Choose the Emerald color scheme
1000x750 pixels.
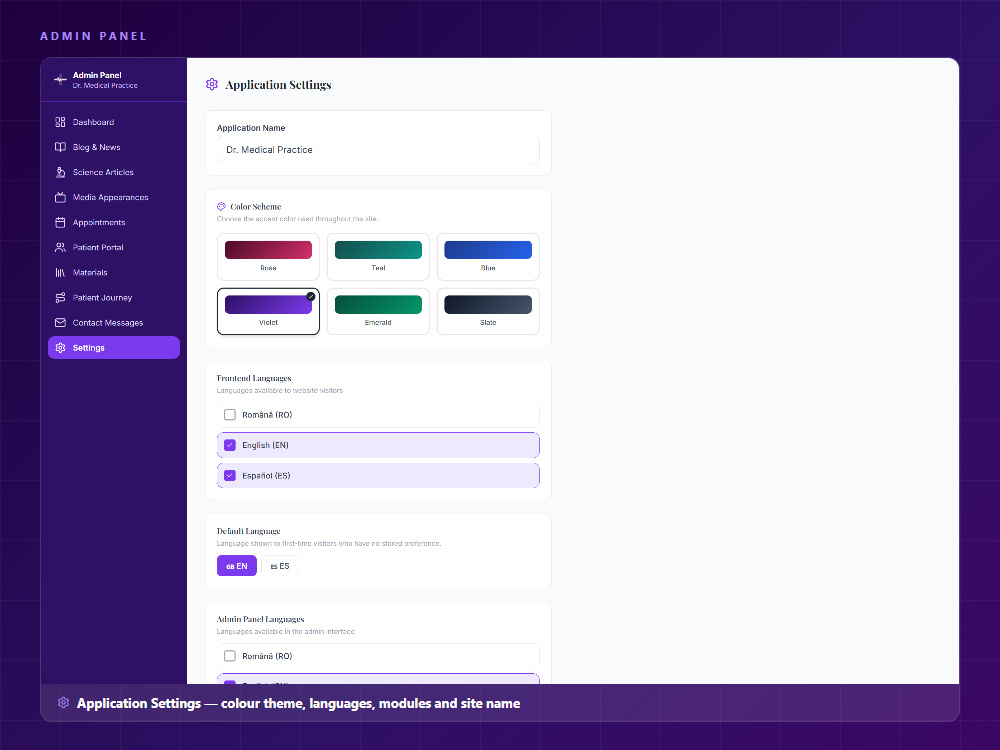[378, 311]
